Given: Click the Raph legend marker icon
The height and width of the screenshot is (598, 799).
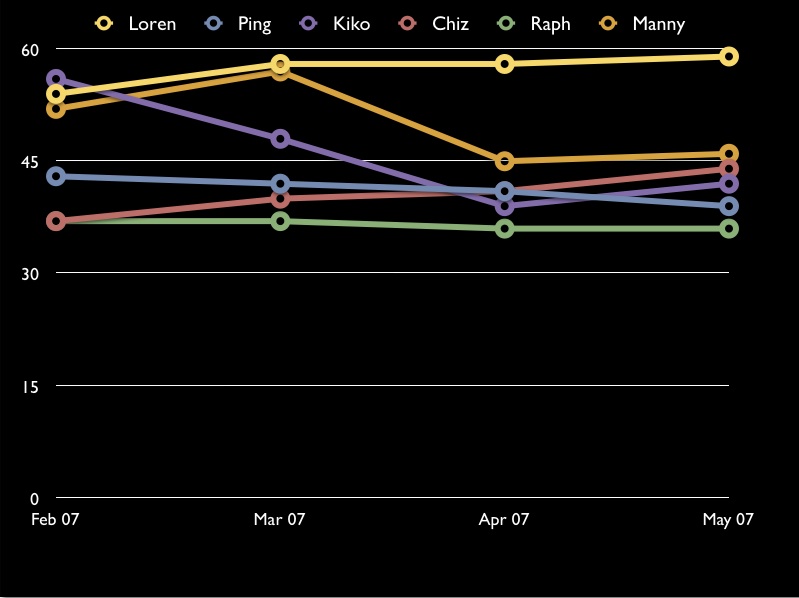Looking at the screenshot, I should click(x=507, y=23).
